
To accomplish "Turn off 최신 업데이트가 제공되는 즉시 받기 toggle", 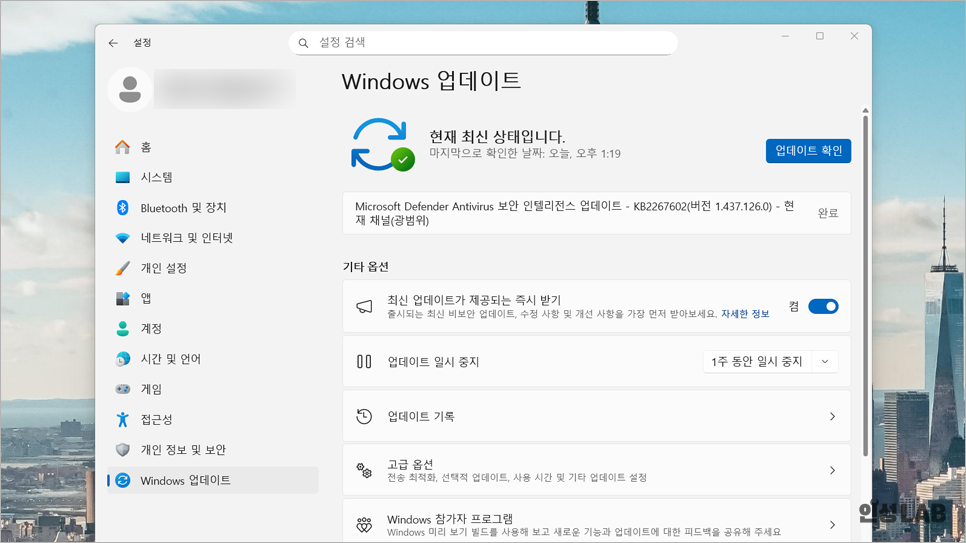I will coord(823,306).
